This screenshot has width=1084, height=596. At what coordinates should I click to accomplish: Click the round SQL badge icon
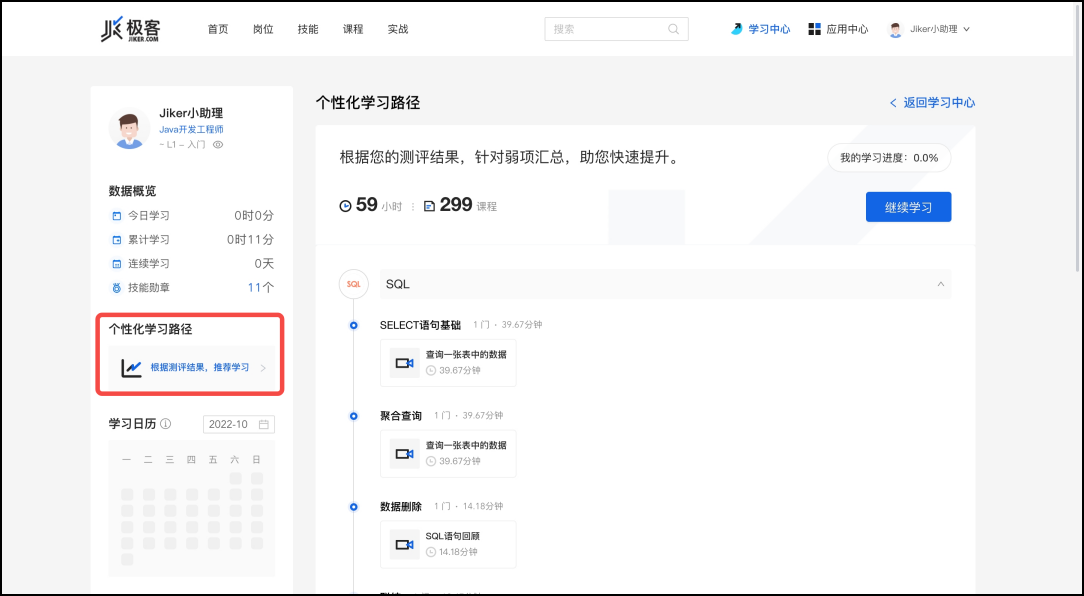click(353, 284)
